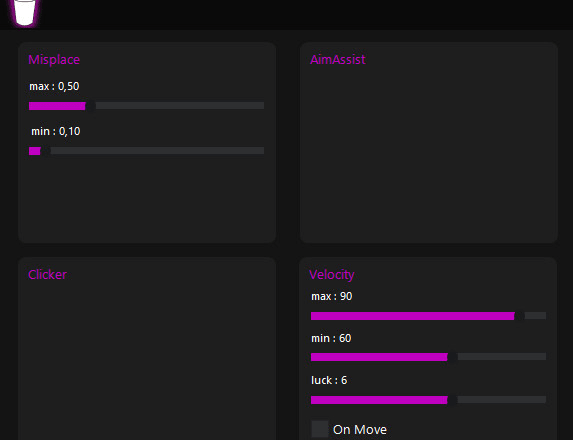Click the 'max : 0,50' value label

pyautogui.click(x=54, y=86)
